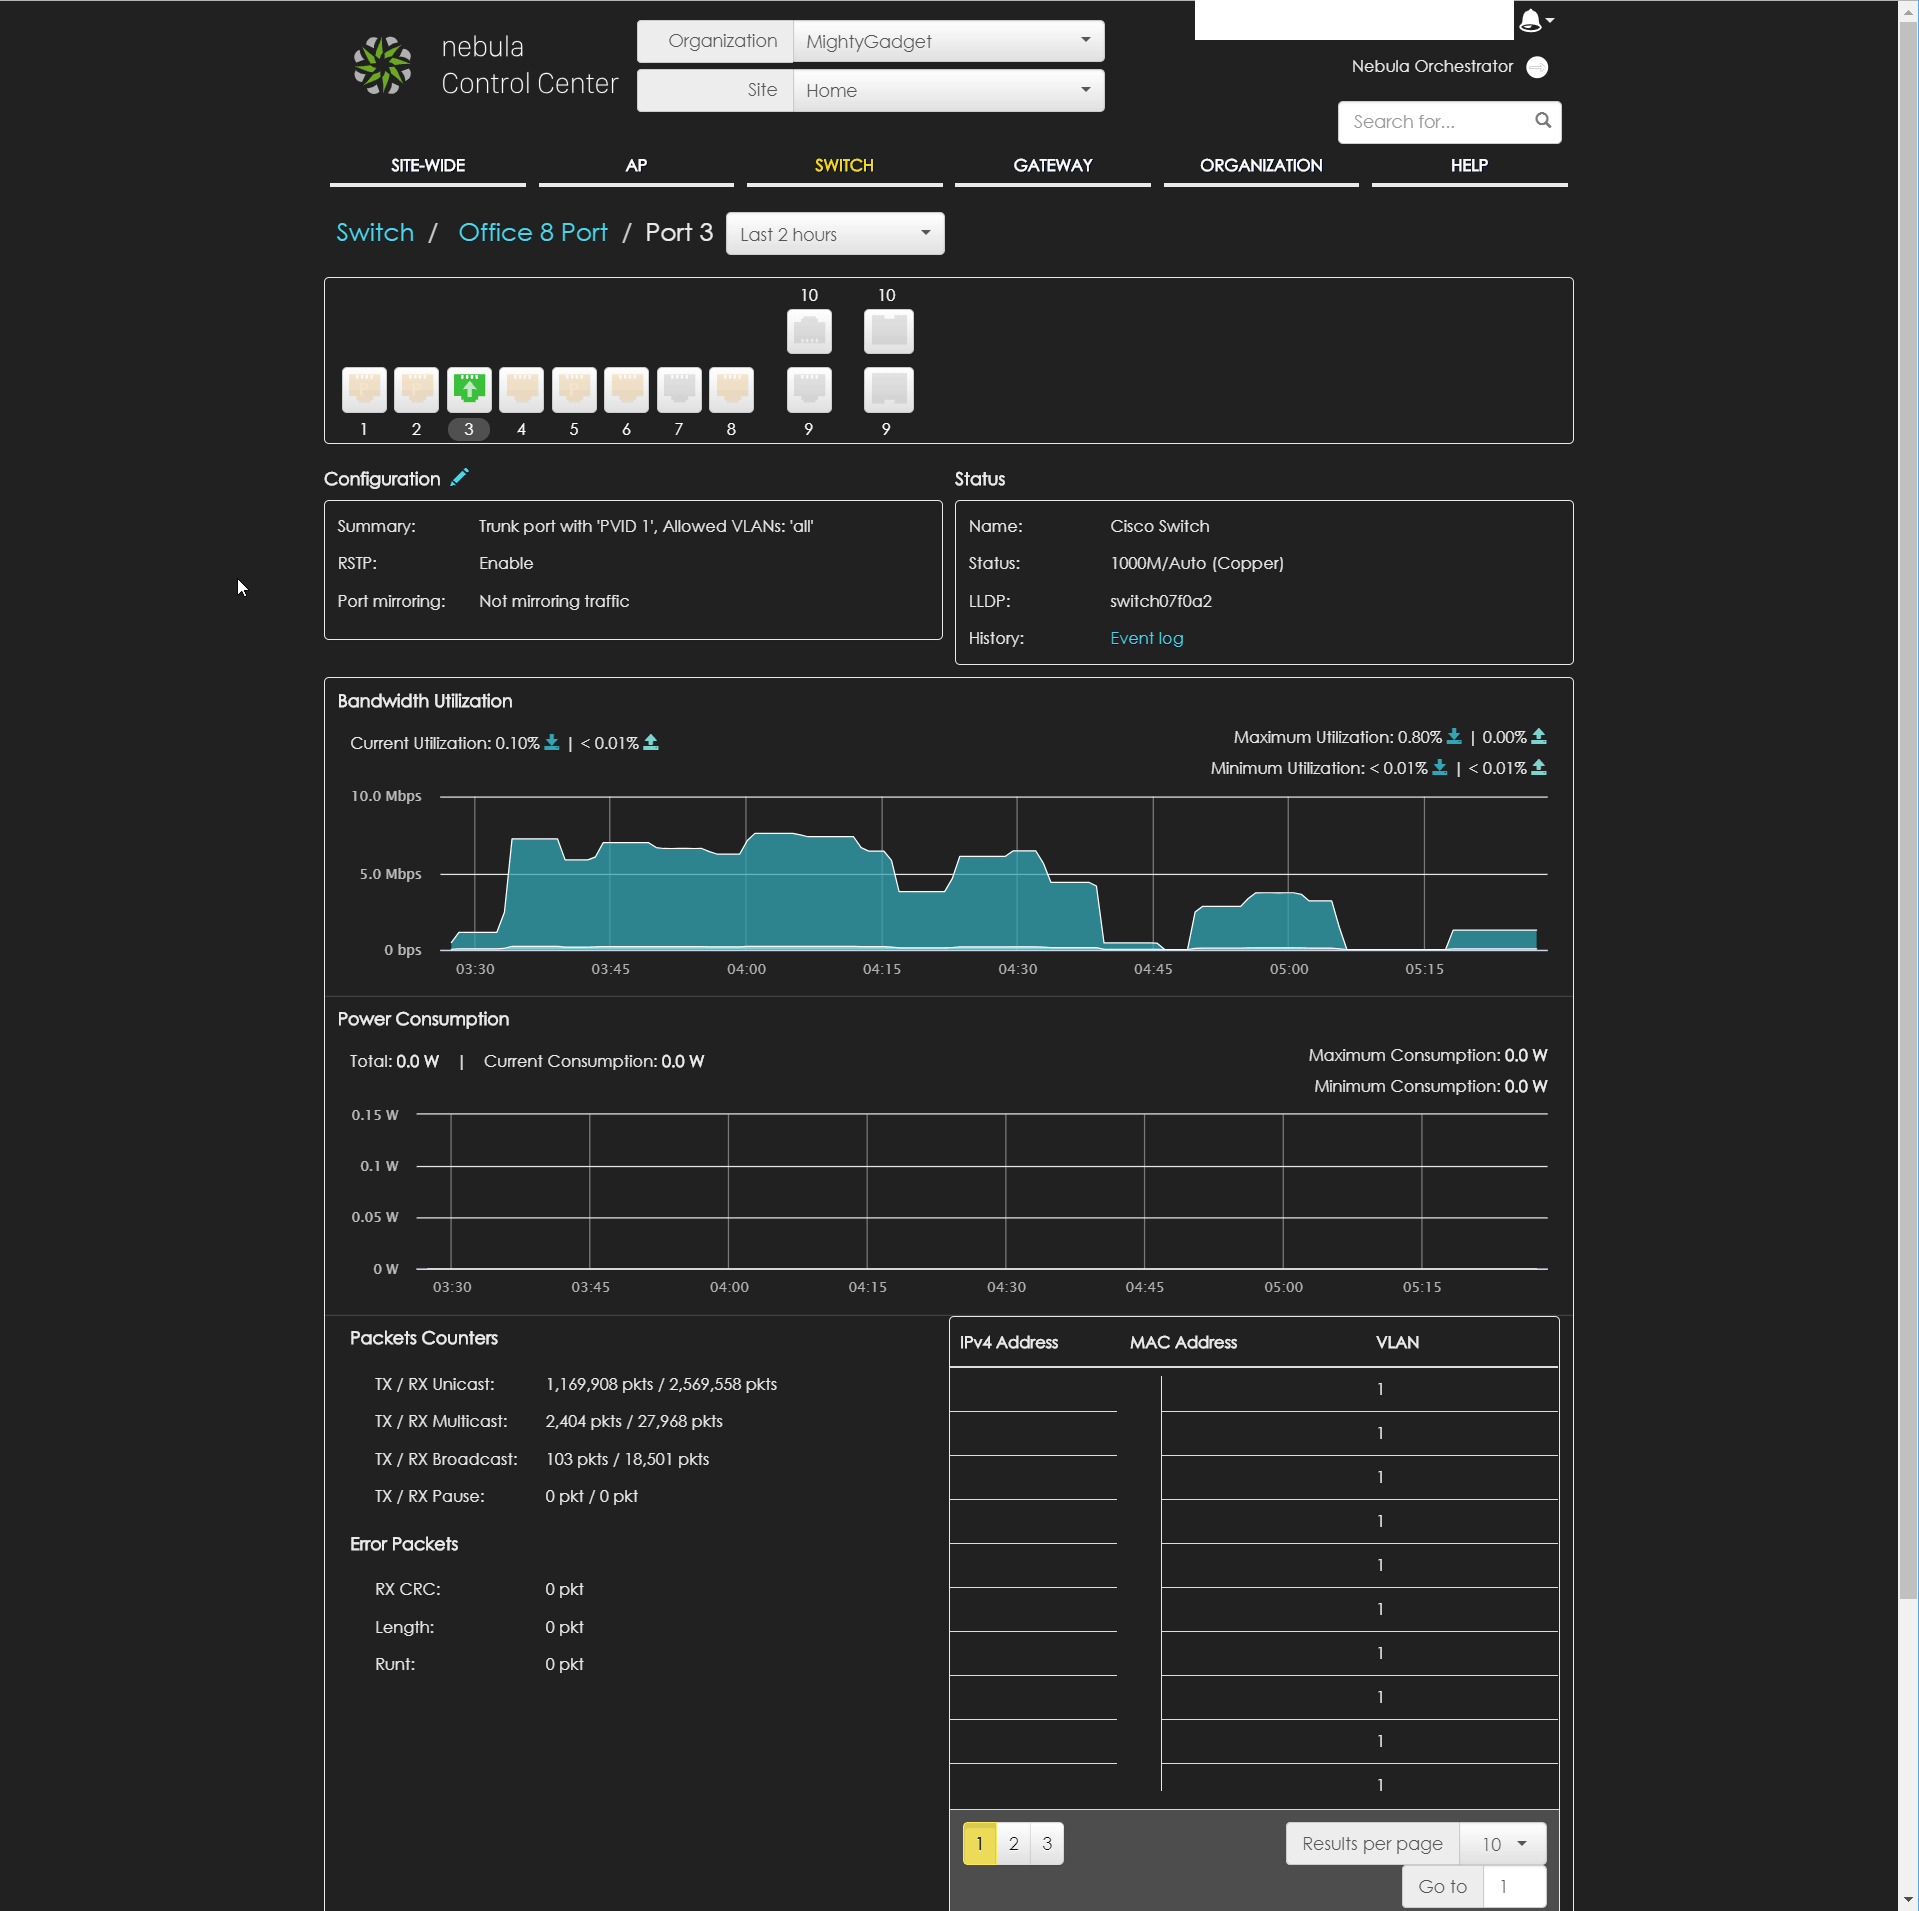
Task: Expand the Site Home dropdown
Action: [947, 91]
